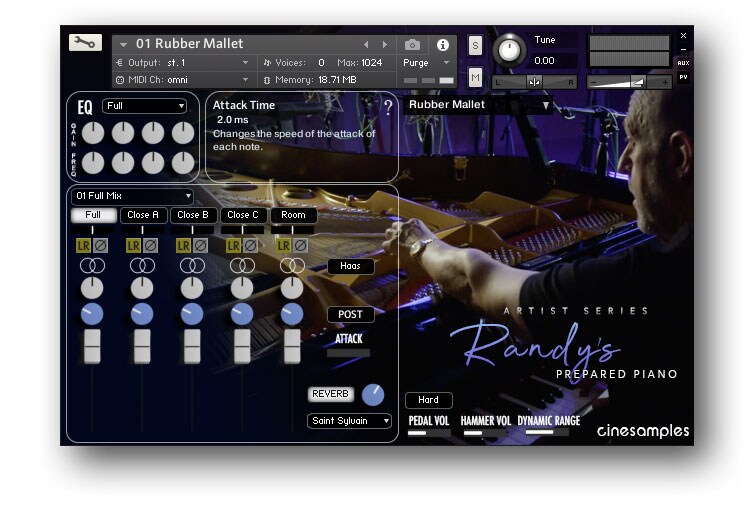754x506 pixels.
Task: Click the Room channel volume fader
Action: [x=292, y=346]
